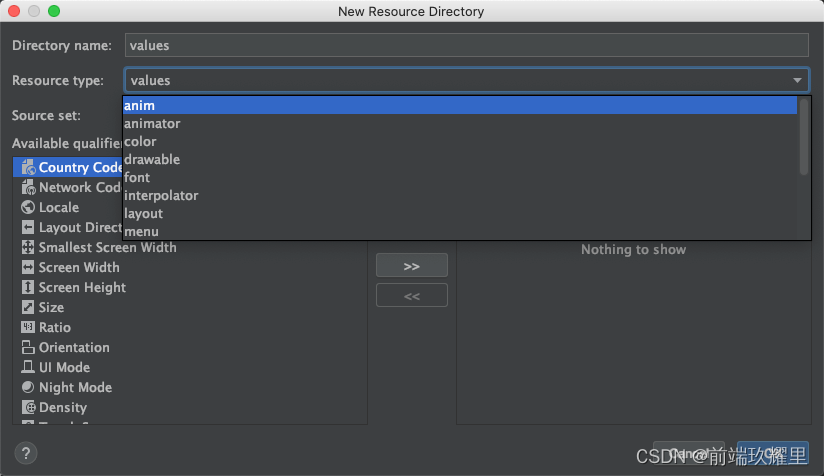Choose menu from the resource type list
This screenshot has width=824, height=476.
click(460, 231)
